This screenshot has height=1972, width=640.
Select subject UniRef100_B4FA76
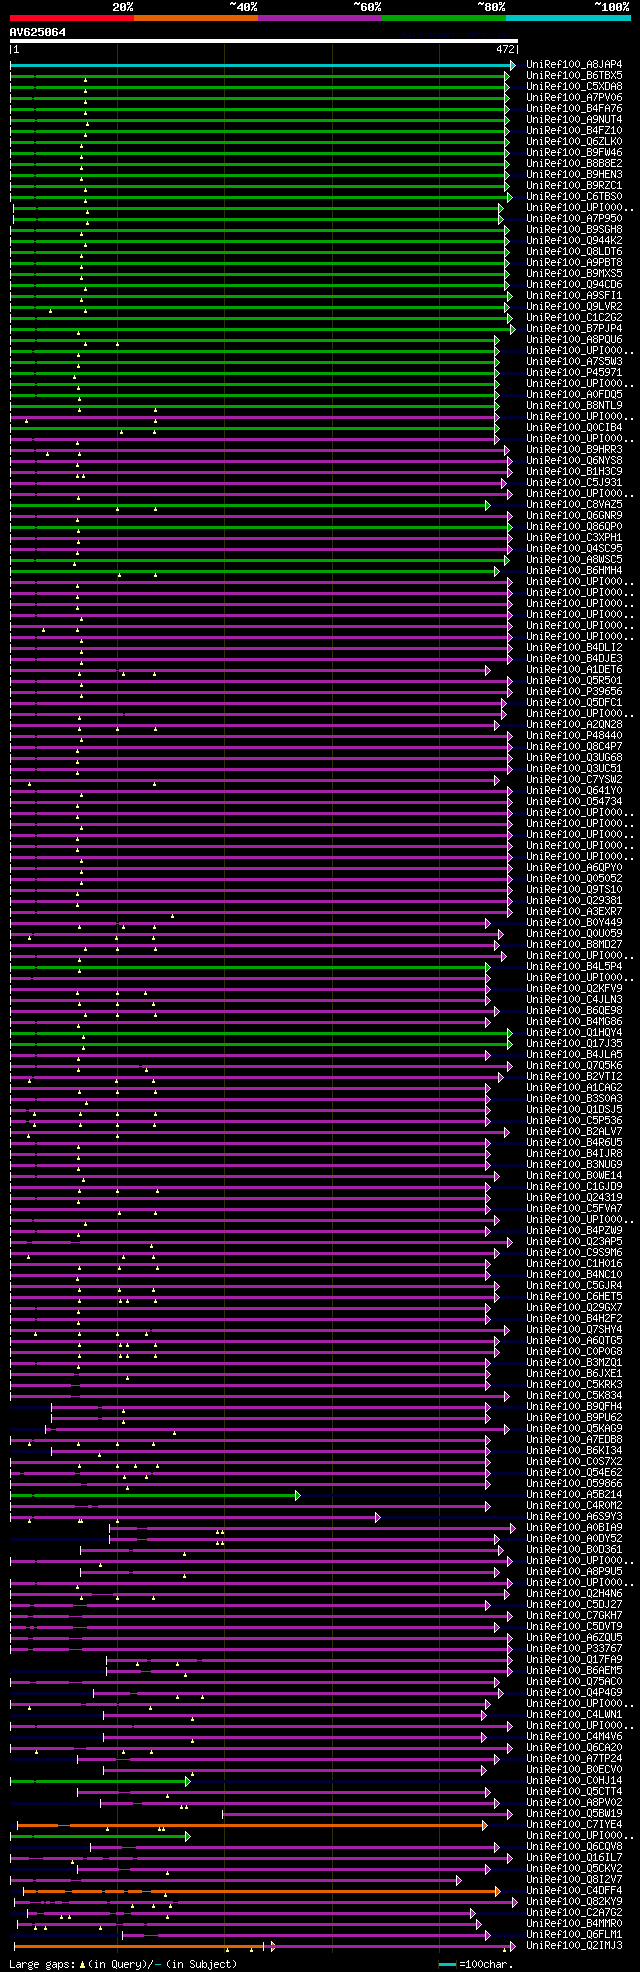(x=574, y=109)
